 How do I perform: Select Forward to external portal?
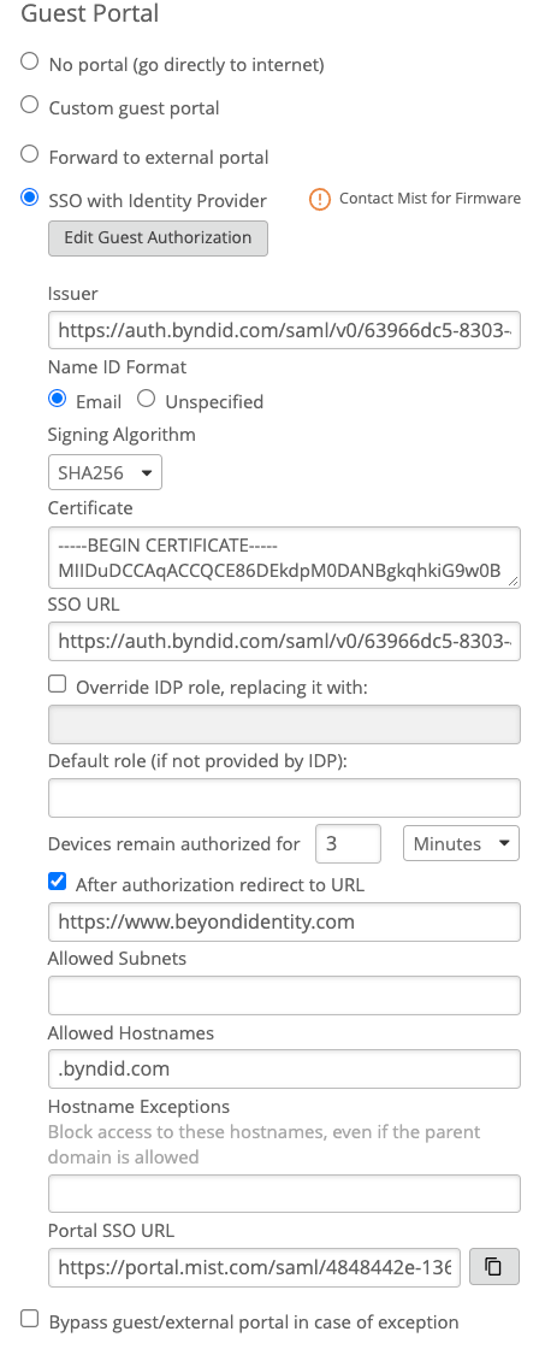[x=30, y=155]
